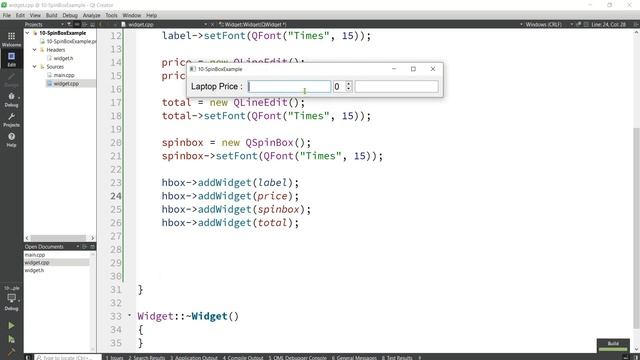Start debugging with run-debug icon

11,339
